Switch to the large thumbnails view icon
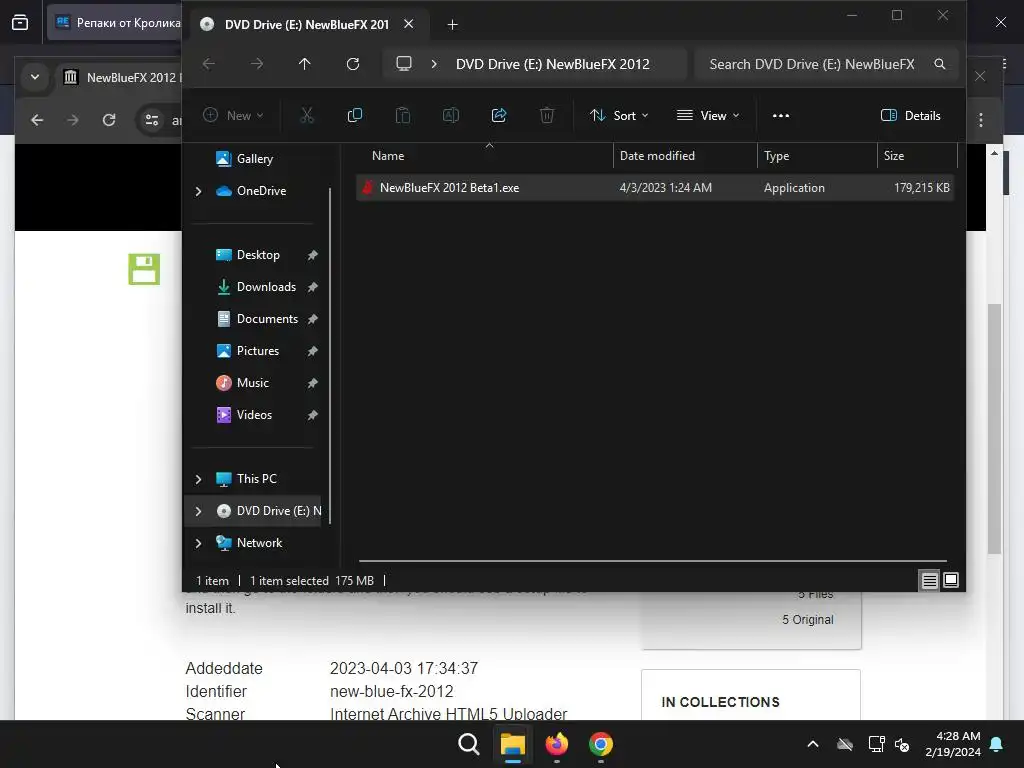Viewport: 1024px width, 768px height. (x=951, y=580)
